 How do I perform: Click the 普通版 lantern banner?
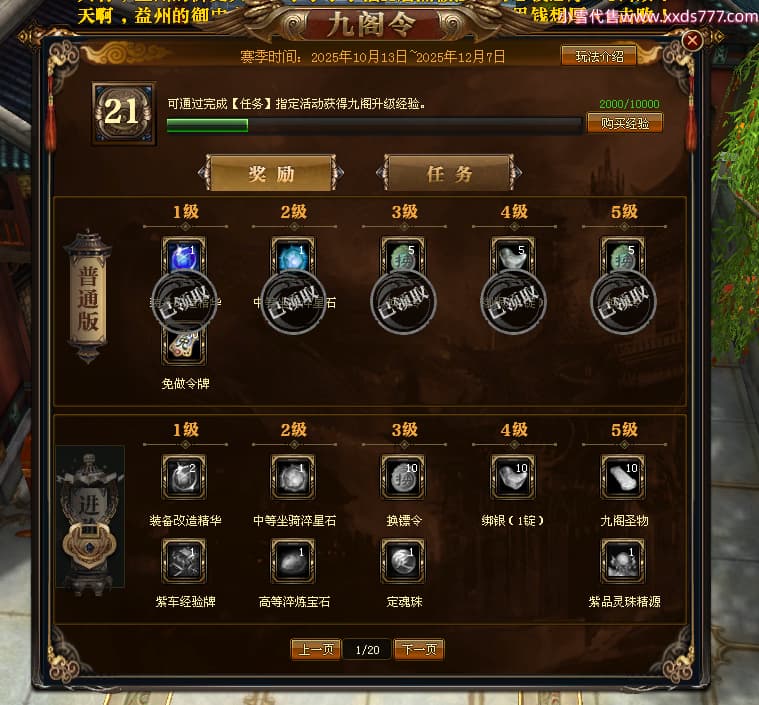[x=88, y=298]
